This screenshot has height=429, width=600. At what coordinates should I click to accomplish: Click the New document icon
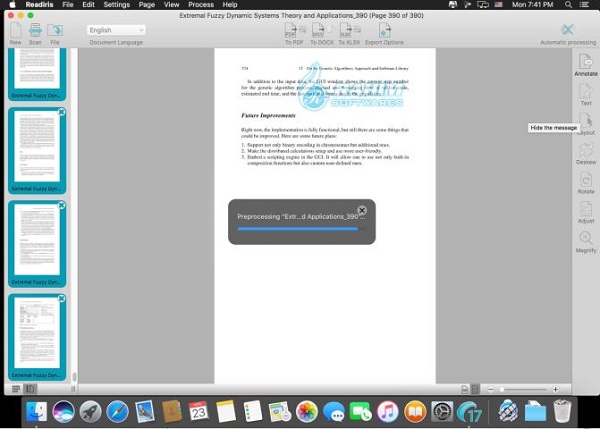pos(16,31)
